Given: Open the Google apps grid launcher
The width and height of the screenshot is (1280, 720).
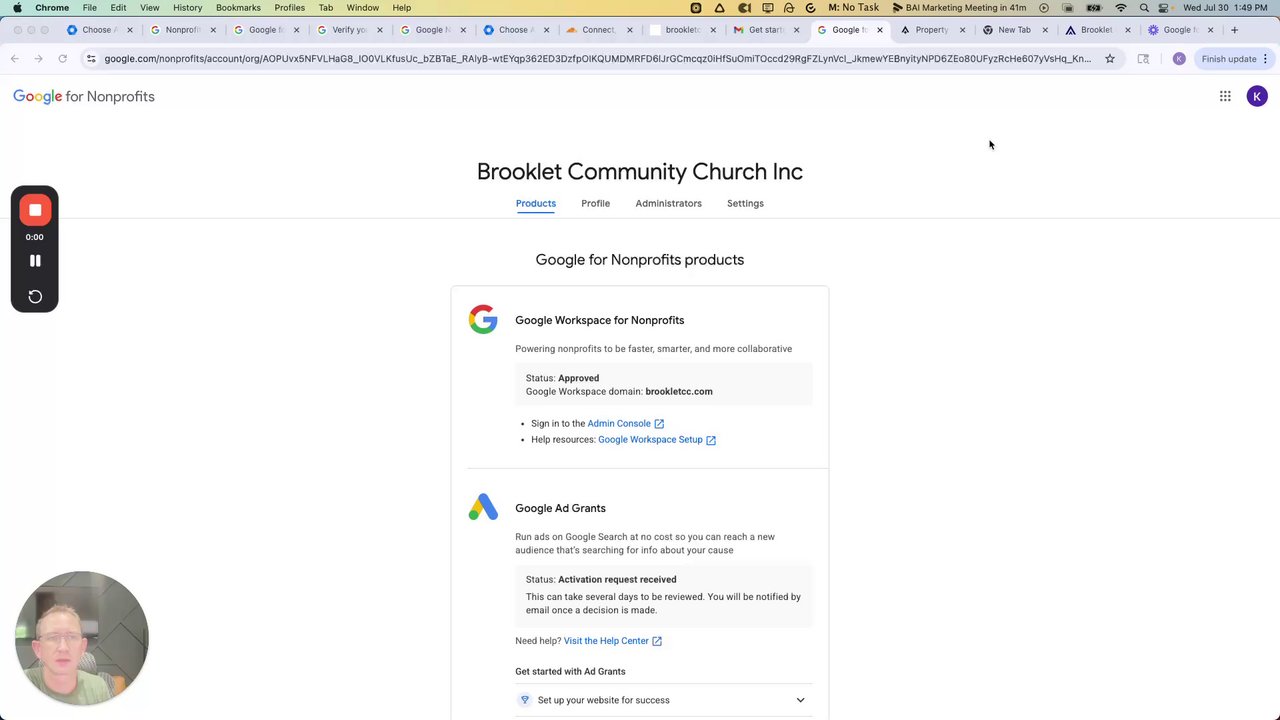Looking at the screenshot, I should 1225,96.
